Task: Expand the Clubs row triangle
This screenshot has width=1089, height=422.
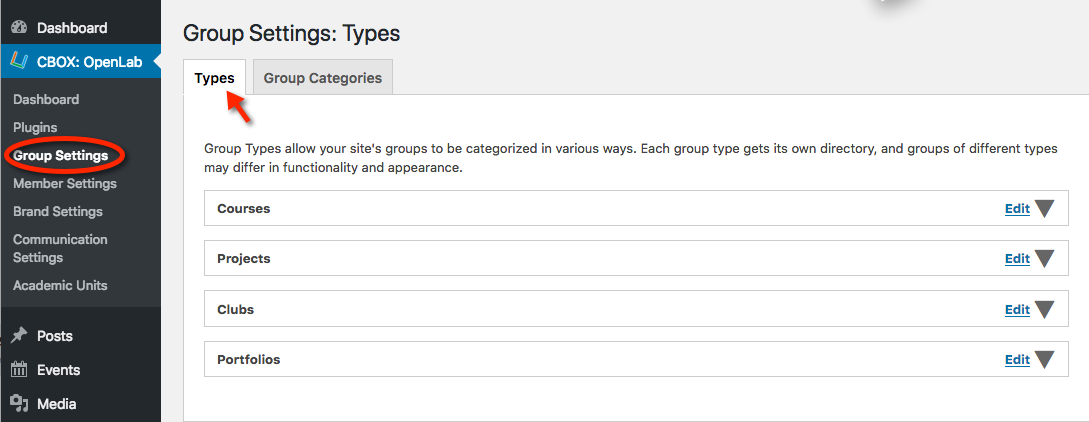Action: pos(1044,310)
